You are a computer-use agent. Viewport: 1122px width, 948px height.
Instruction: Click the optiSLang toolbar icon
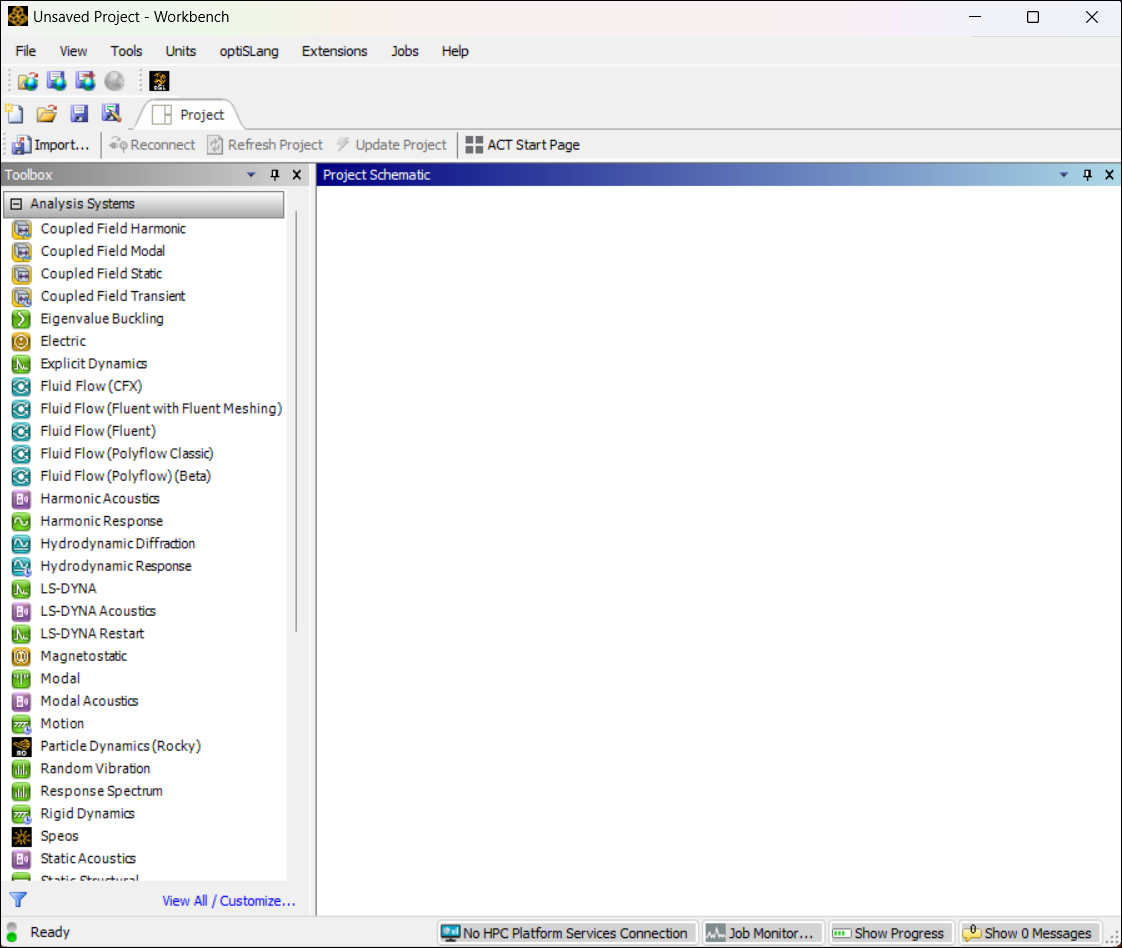[x=159, y=81]
